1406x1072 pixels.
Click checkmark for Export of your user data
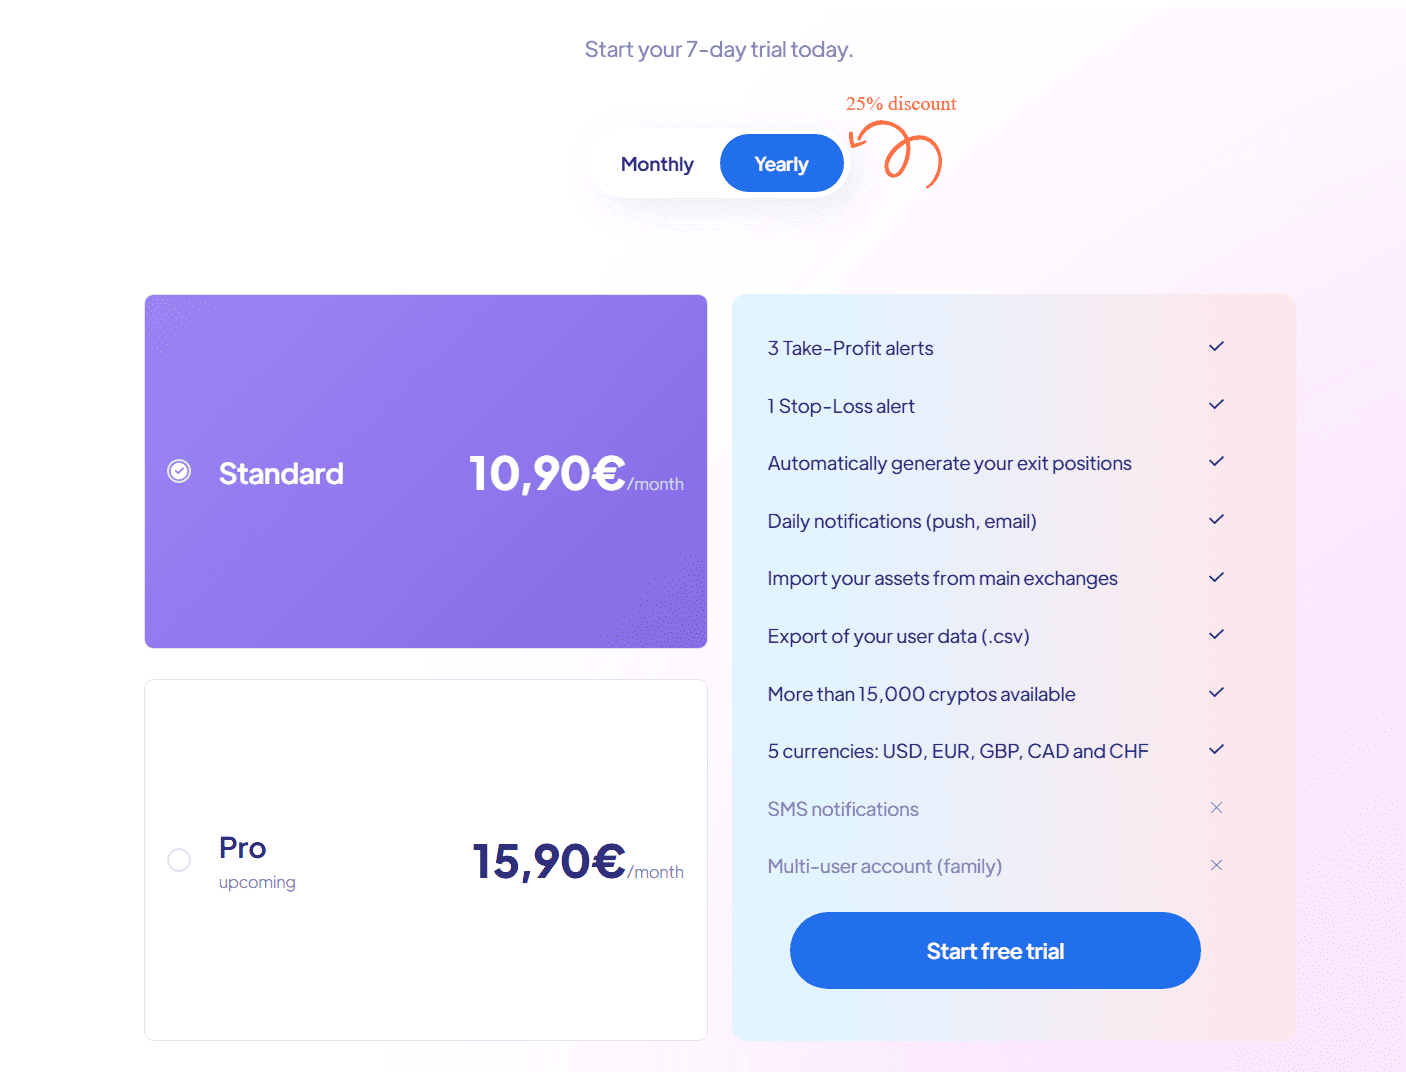coord(1216,635)
